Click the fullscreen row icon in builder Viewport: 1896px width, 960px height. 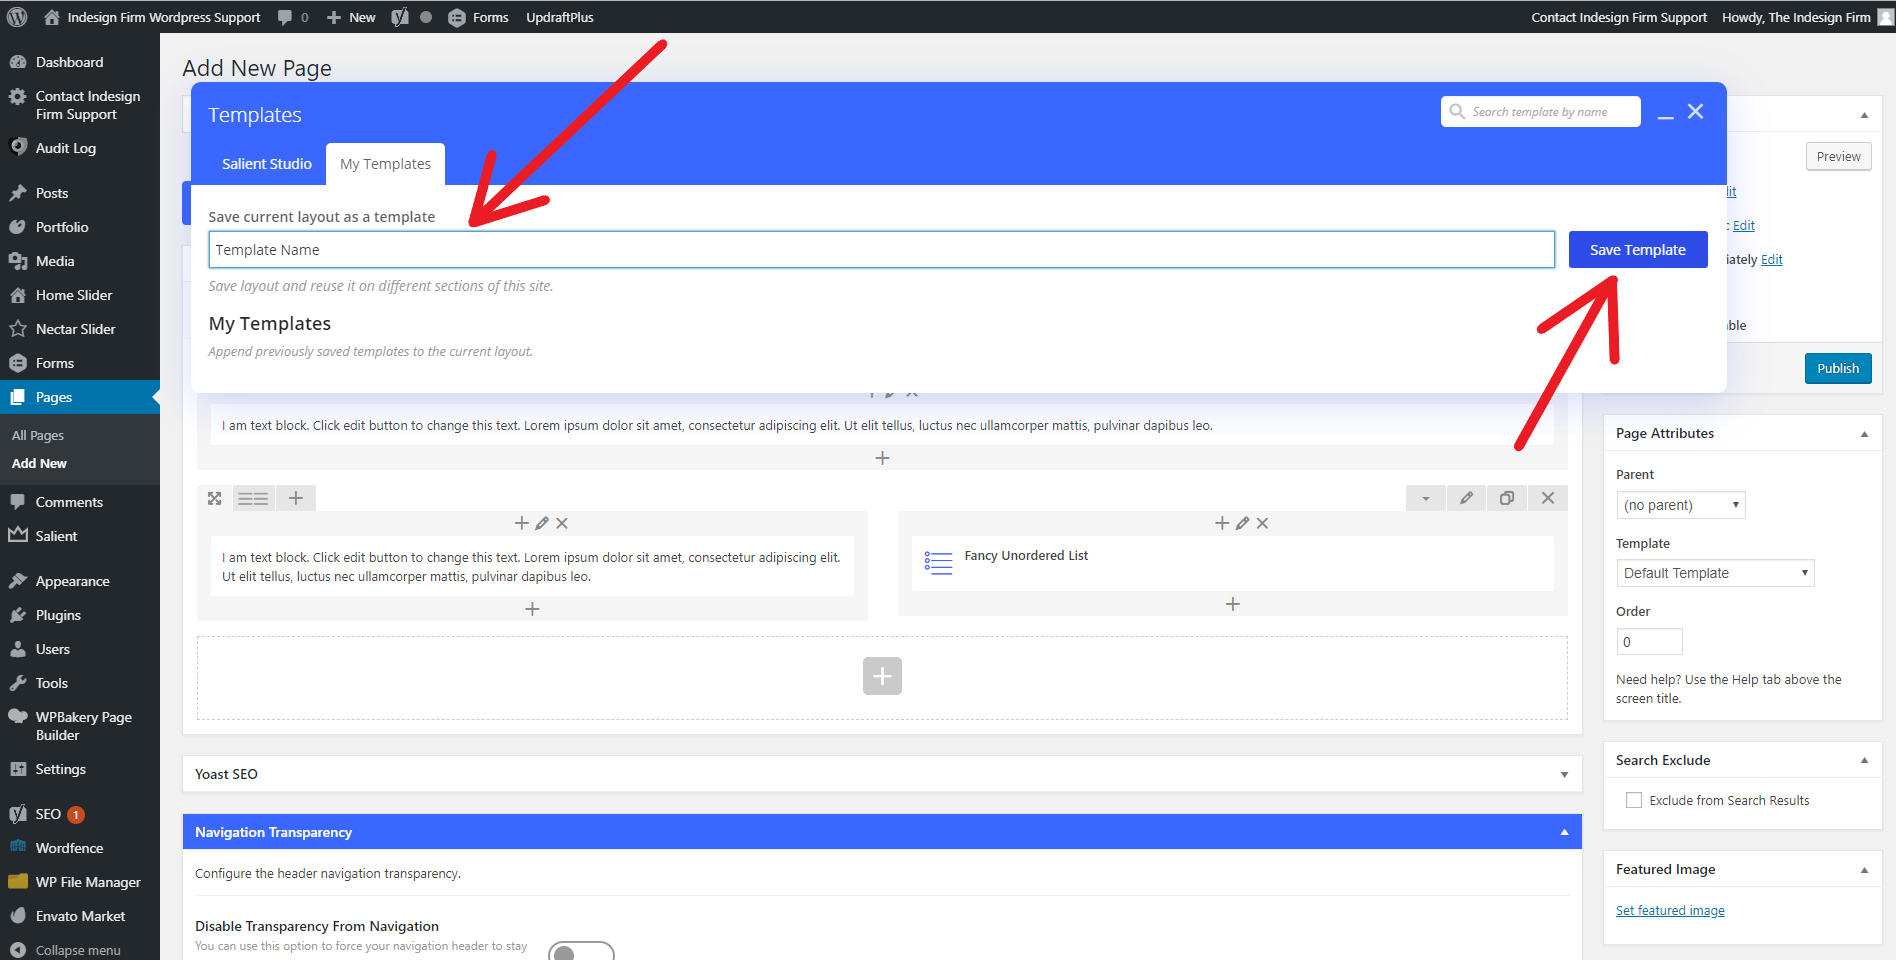(214, 498)
